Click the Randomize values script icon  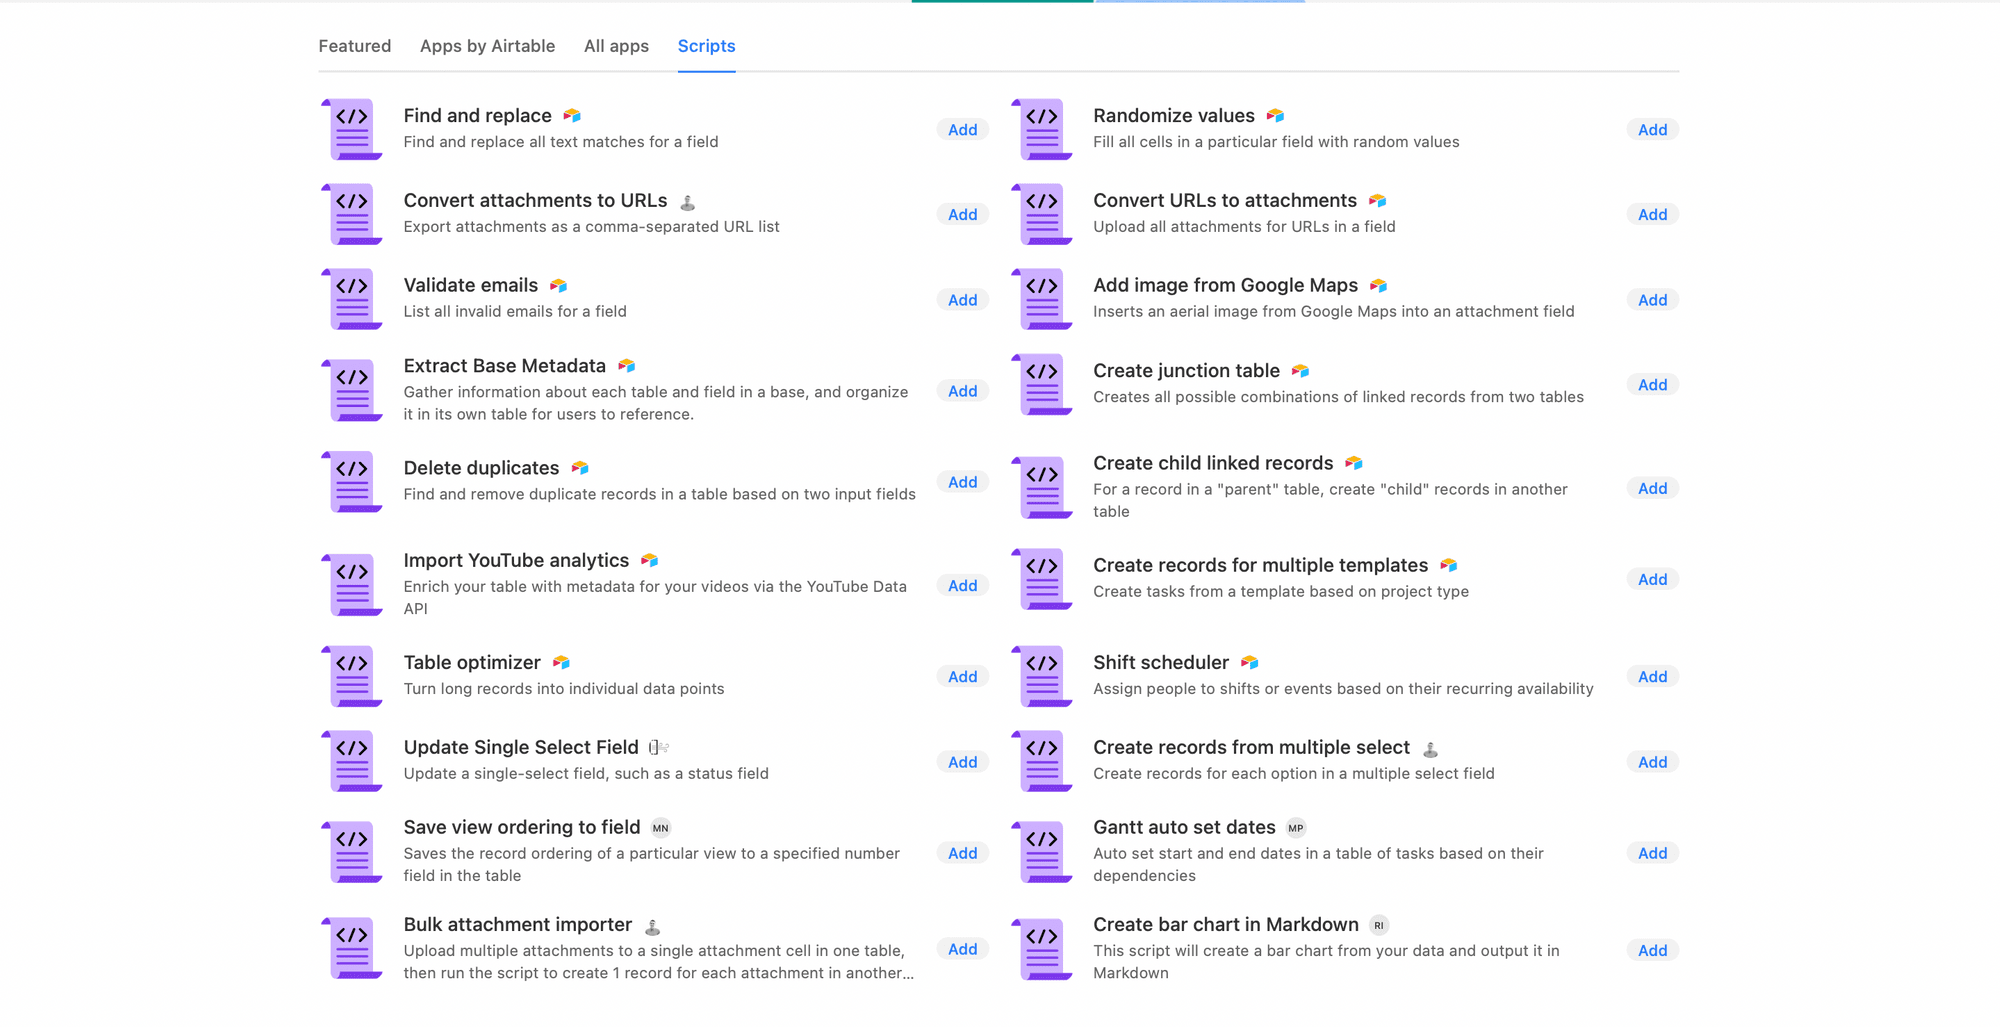click(1042, 129)
